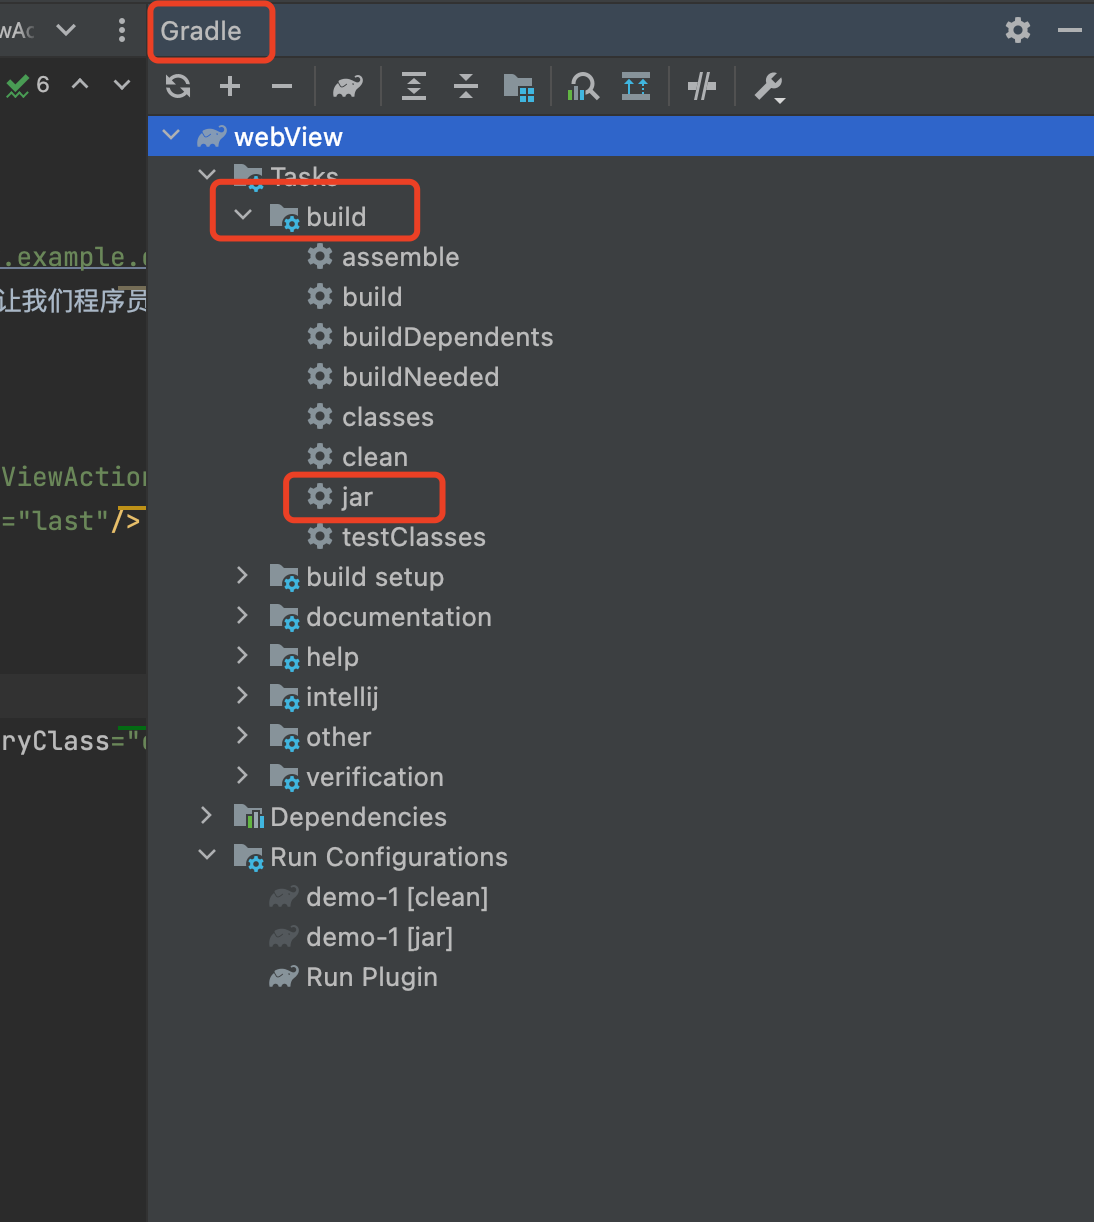Toggle Gradle offline mode icon
This screenshot has height=1222, width=1094.
(702, 87)
